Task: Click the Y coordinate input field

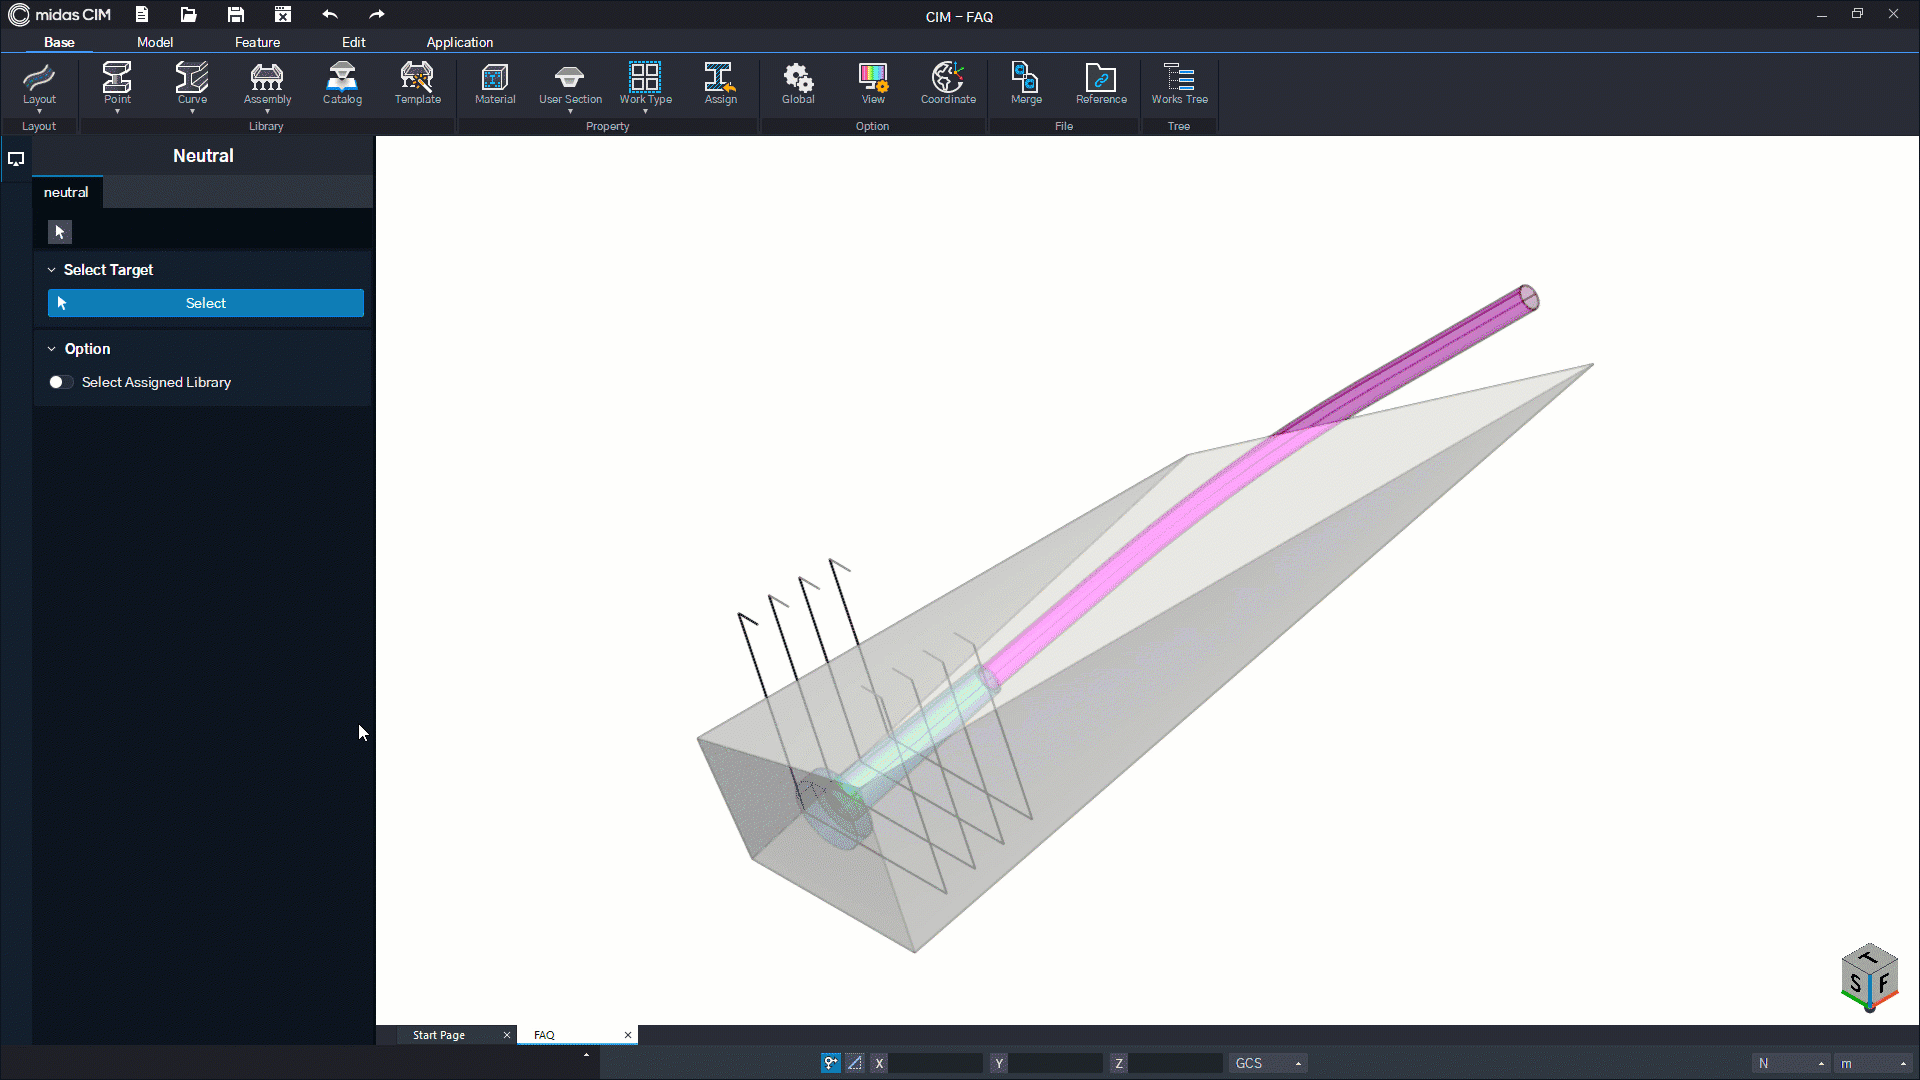Action: pos(1056,1063)
